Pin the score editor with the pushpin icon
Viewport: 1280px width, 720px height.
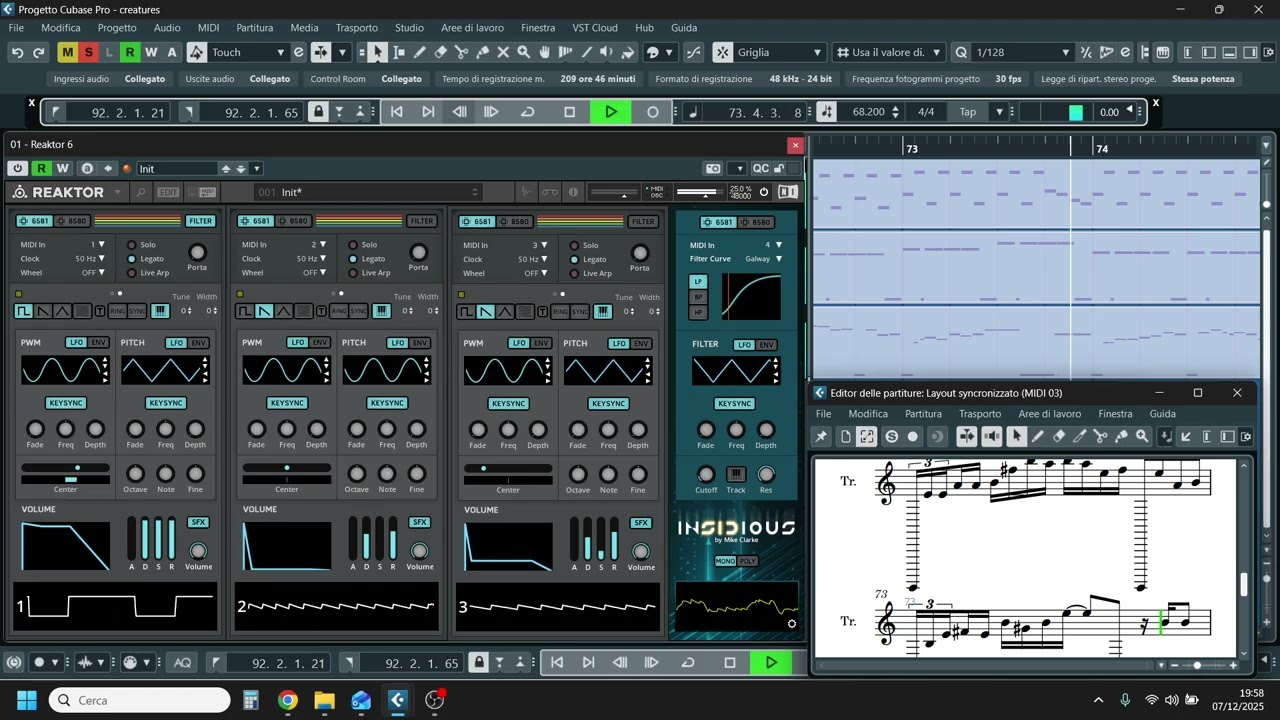click(821, 436)
